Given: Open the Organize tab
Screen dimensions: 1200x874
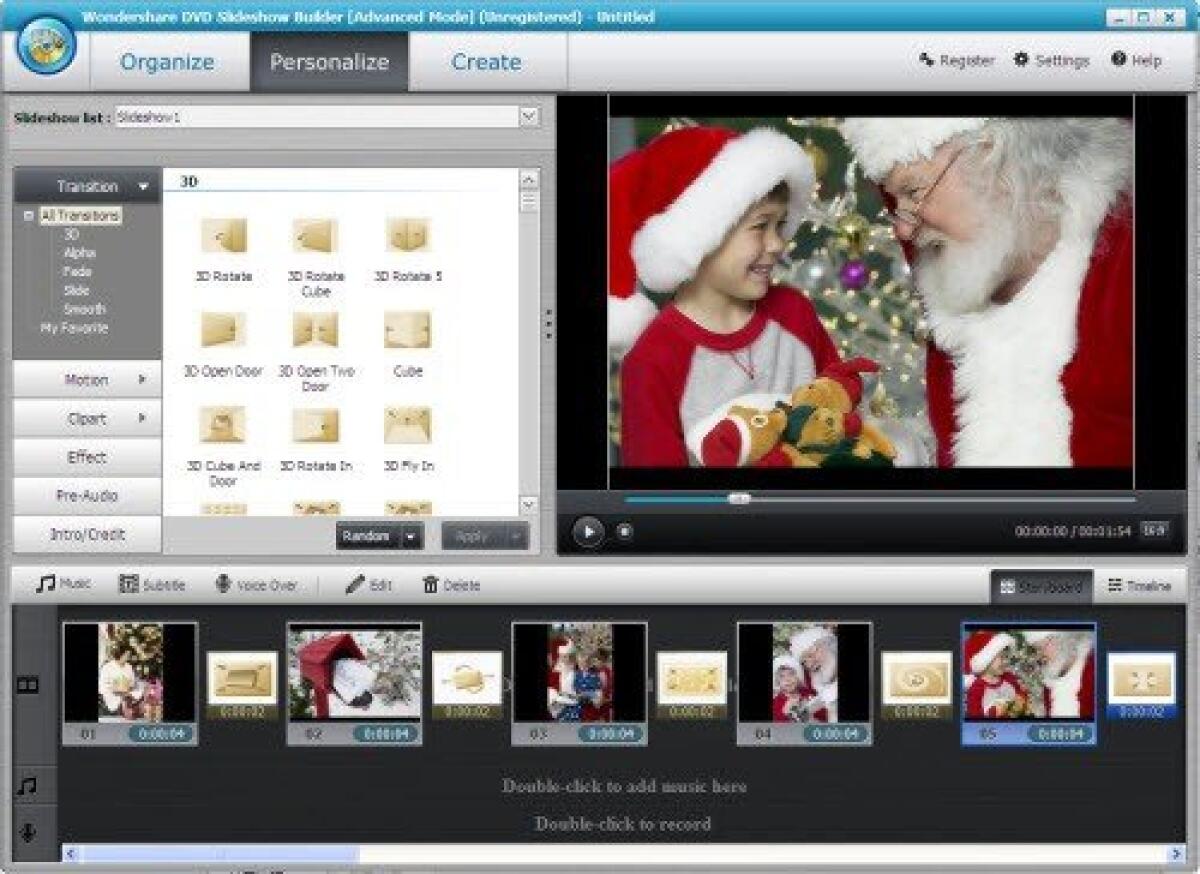Looking at the screenshot, I should tap(167, 62).
